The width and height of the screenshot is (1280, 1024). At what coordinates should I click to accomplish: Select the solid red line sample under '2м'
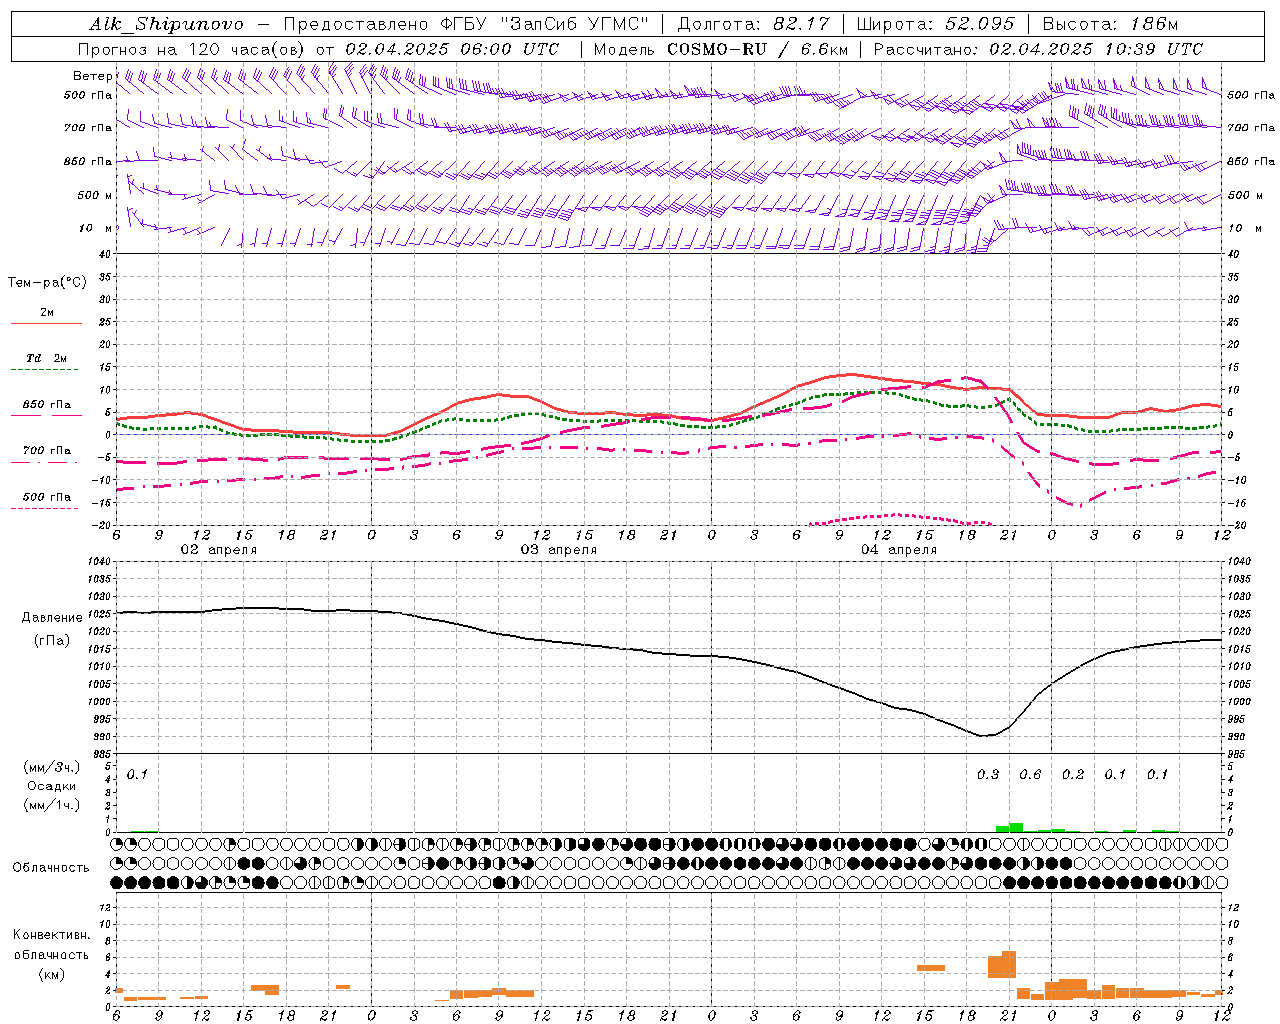tap(46, 324)
